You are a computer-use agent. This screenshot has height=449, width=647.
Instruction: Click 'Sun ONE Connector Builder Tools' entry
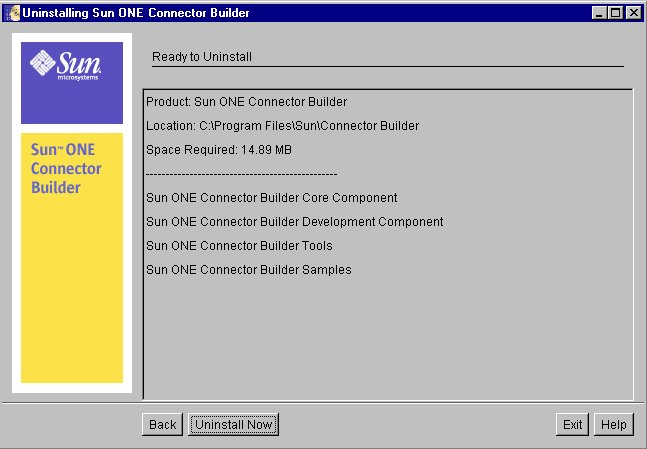pos(239,246)
